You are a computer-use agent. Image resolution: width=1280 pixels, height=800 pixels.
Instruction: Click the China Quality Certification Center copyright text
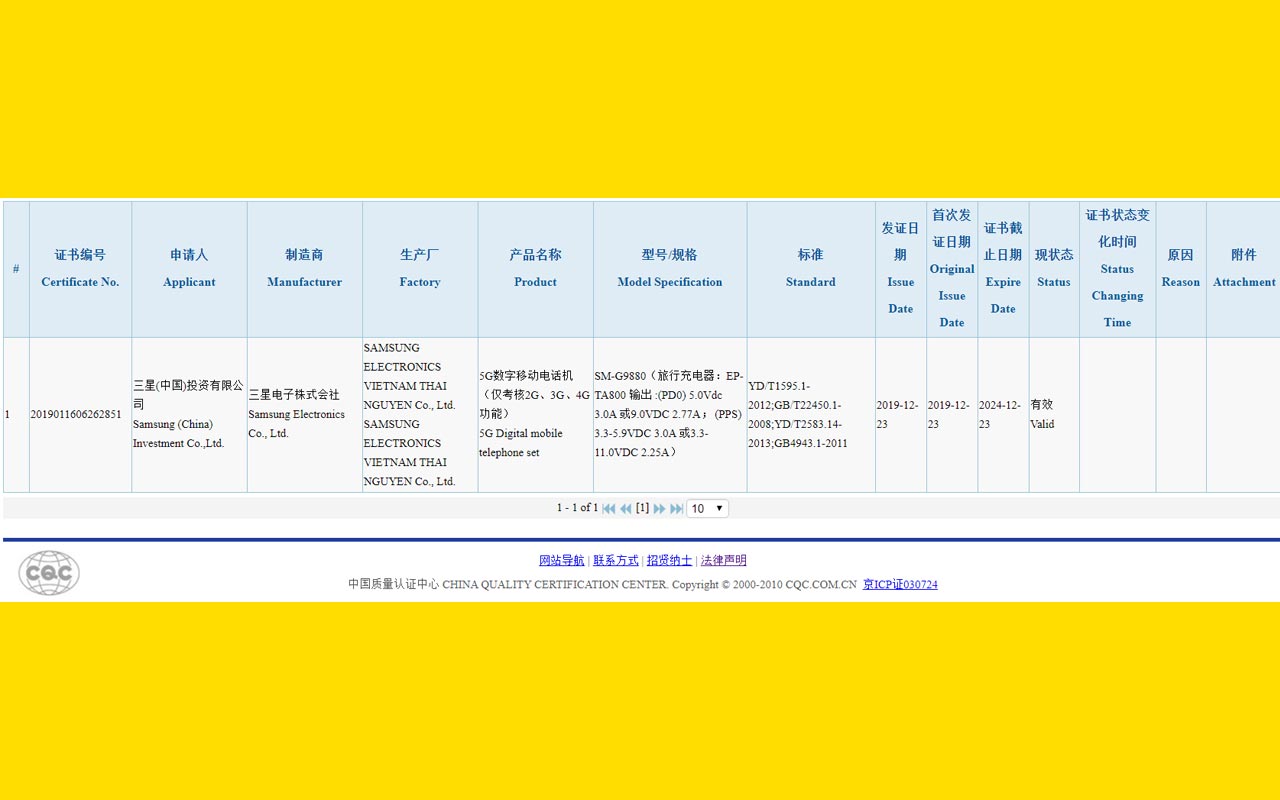point(602,584)
